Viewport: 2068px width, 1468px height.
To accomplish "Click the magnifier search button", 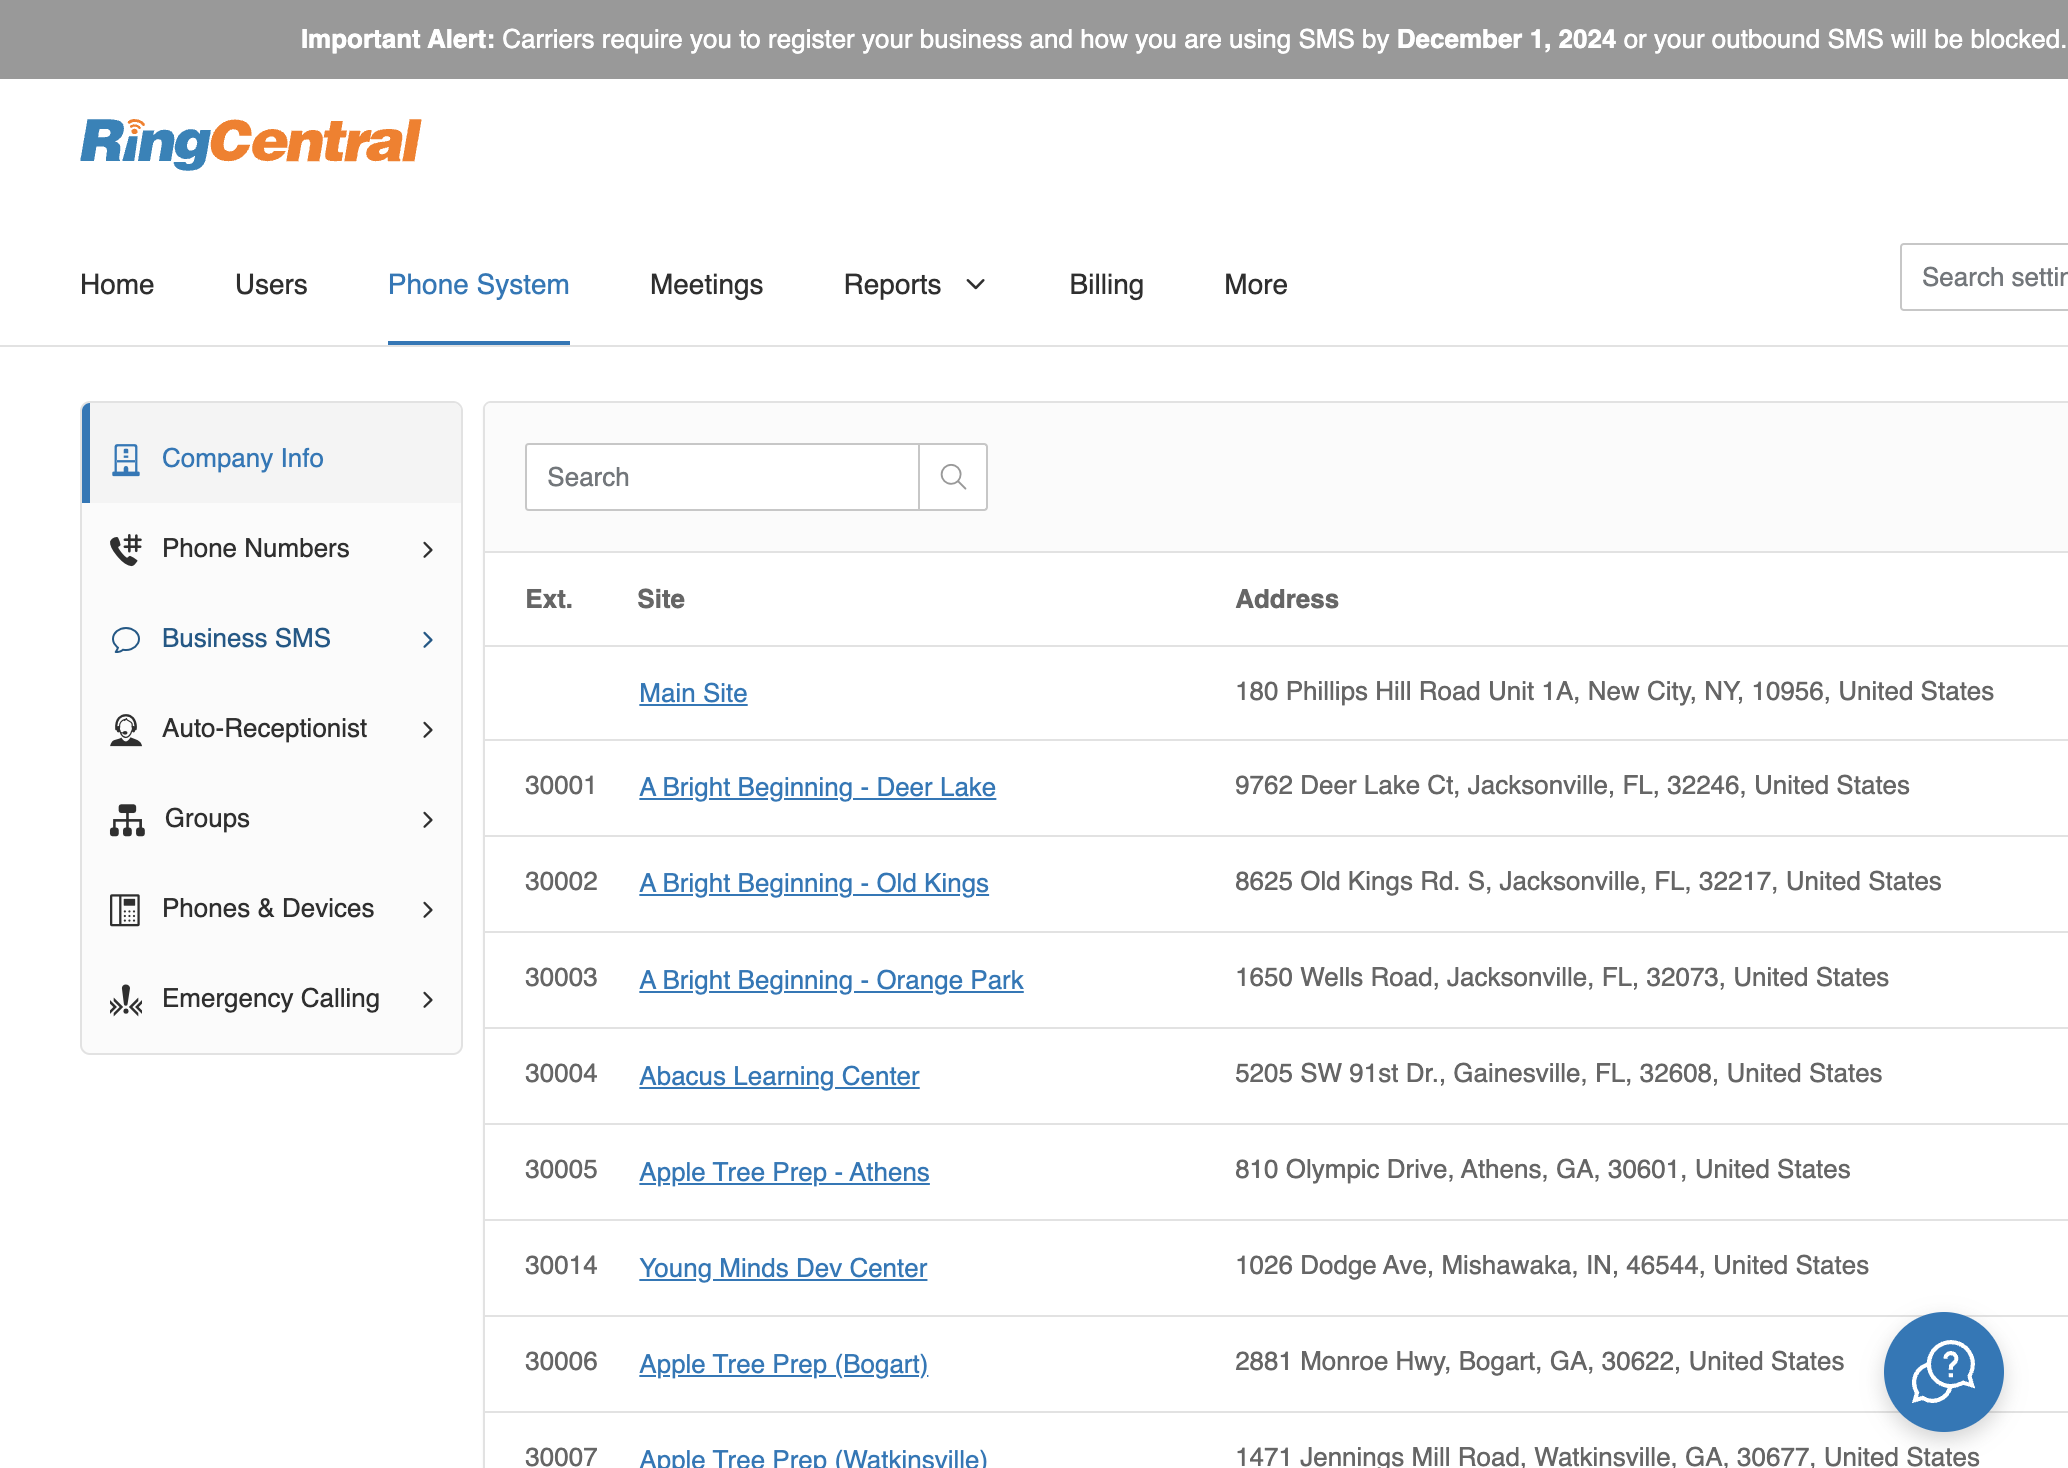I will pos(953,477).
